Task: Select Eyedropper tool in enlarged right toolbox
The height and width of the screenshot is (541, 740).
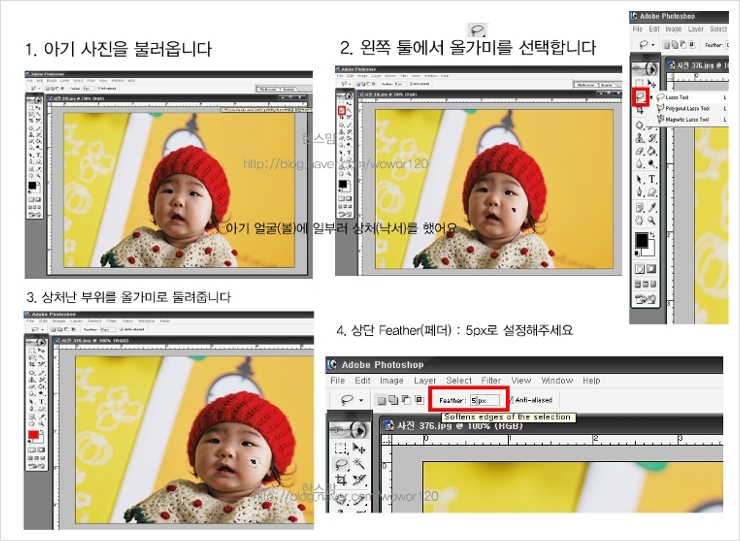Action: pyautogui.click(x=653, y=207)
